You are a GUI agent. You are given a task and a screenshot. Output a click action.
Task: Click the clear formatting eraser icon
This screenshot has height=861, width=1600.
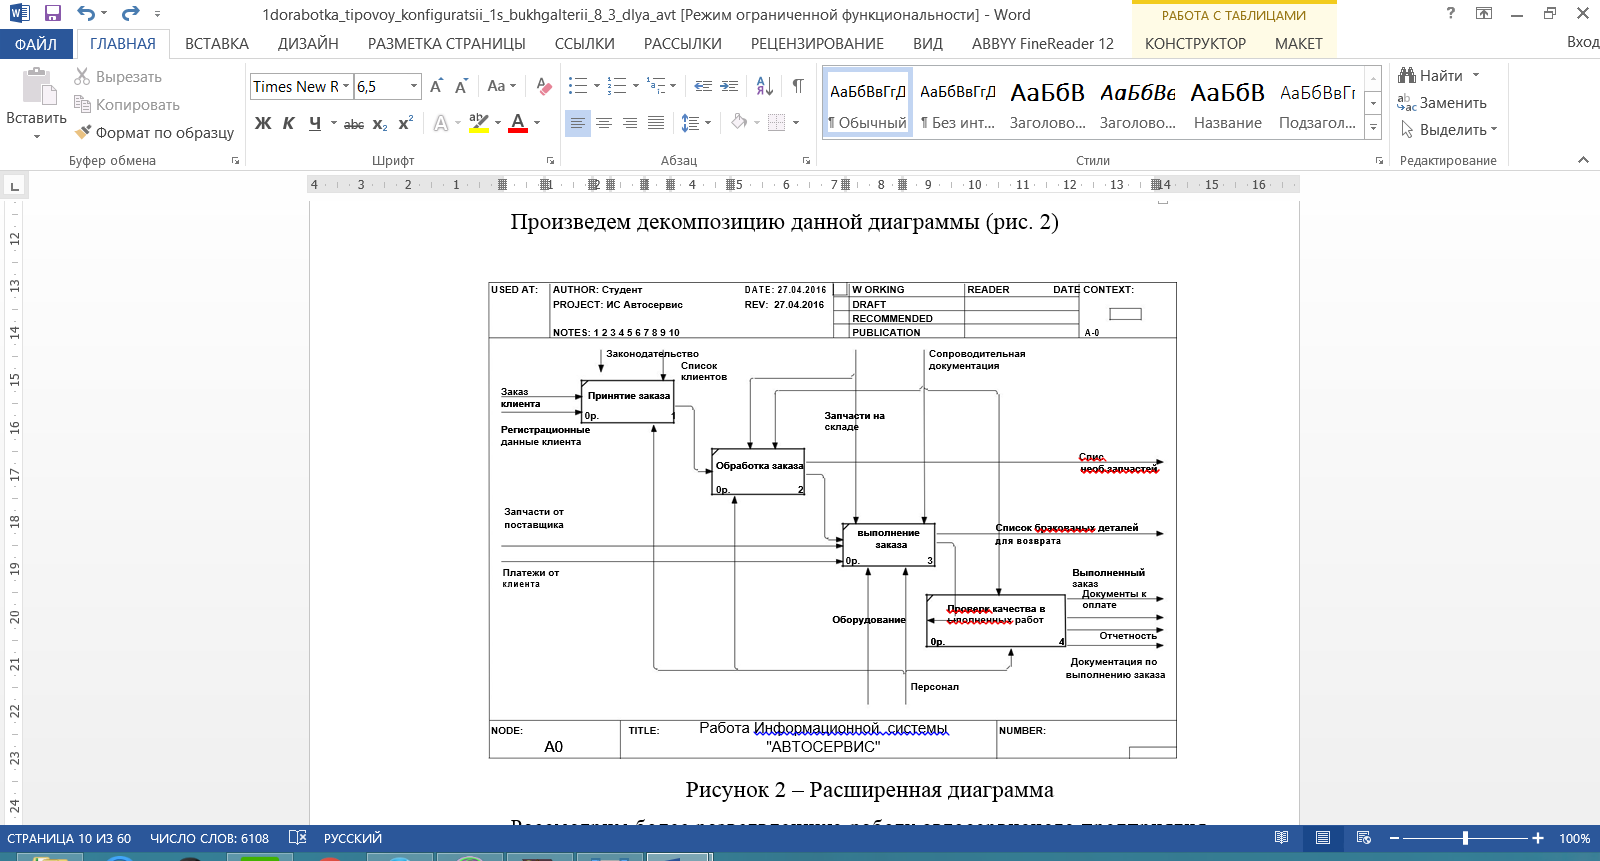coord(543,87)
